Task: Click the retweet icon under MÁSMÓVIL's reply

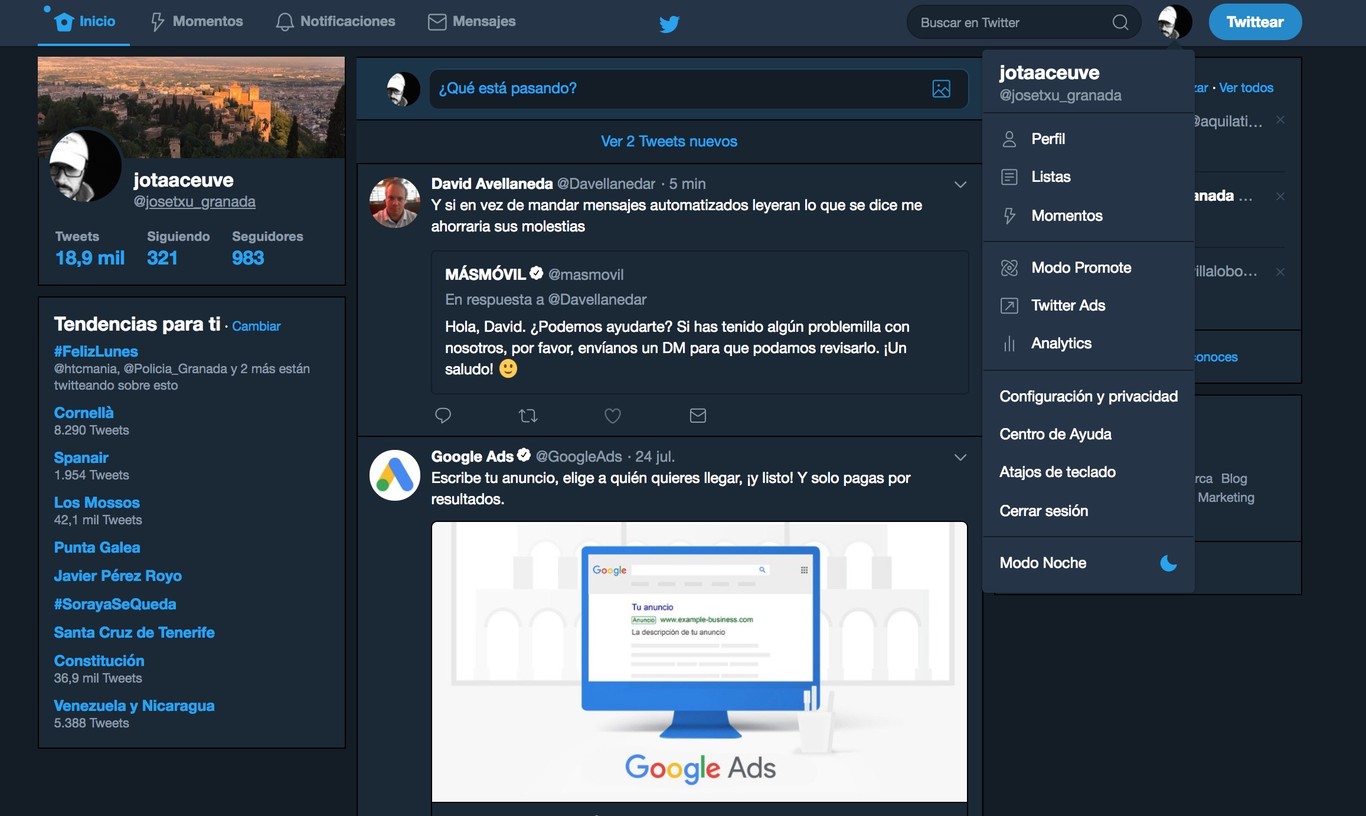Action: pos(528,415)
